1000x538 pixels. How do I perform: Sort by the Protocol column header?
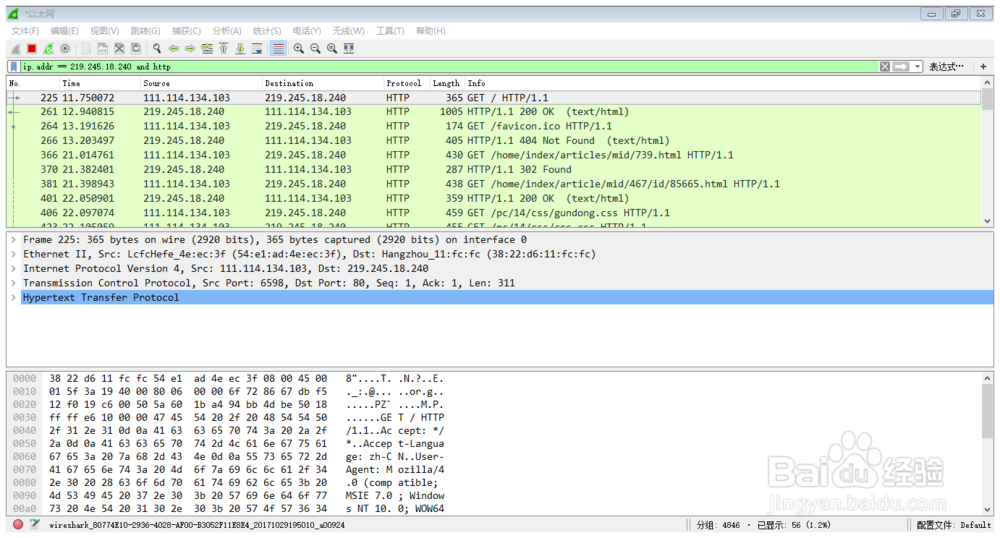pos(407,84)
